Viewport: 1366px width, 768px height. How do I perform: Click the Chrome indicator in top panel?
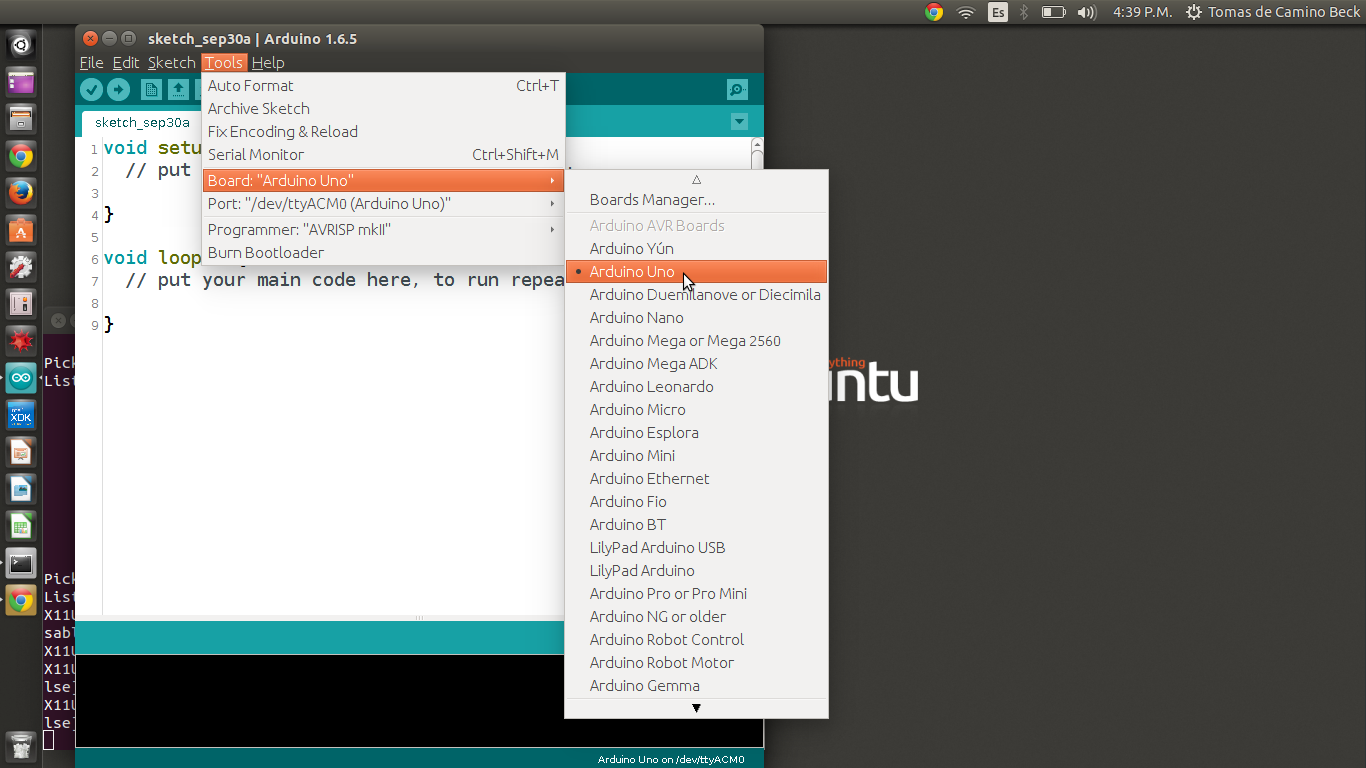point(934,12)
